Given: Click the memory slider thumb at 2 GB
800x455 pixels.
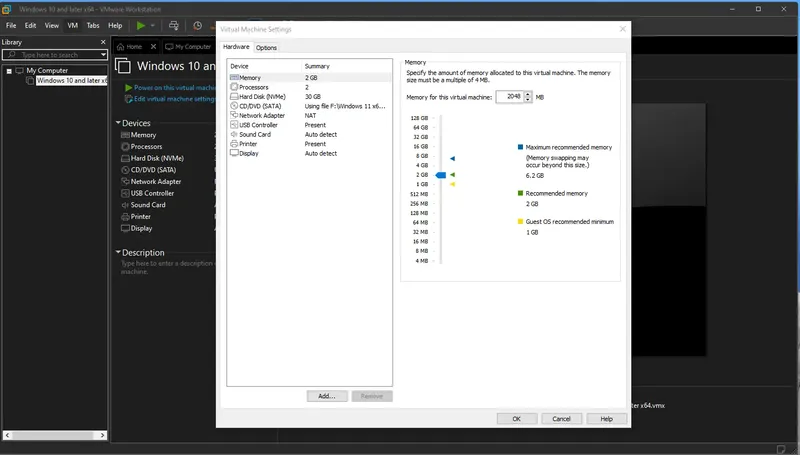Looking at the screenshot, I should click(x=441, y=175).
